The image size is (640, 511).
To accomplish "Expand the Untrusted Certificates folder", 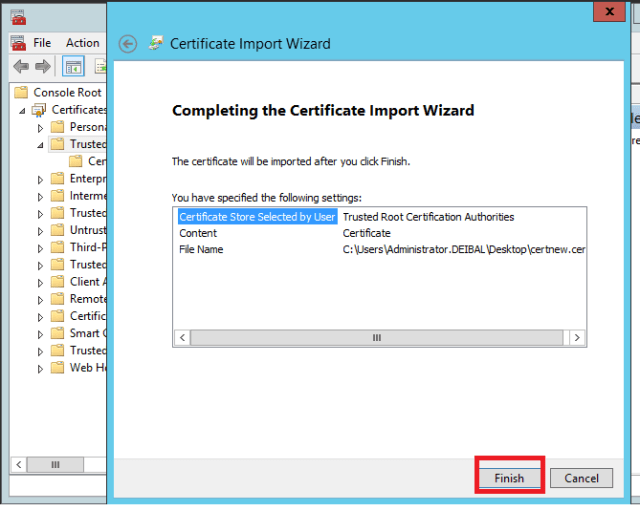I will click(x=41, y=231).
